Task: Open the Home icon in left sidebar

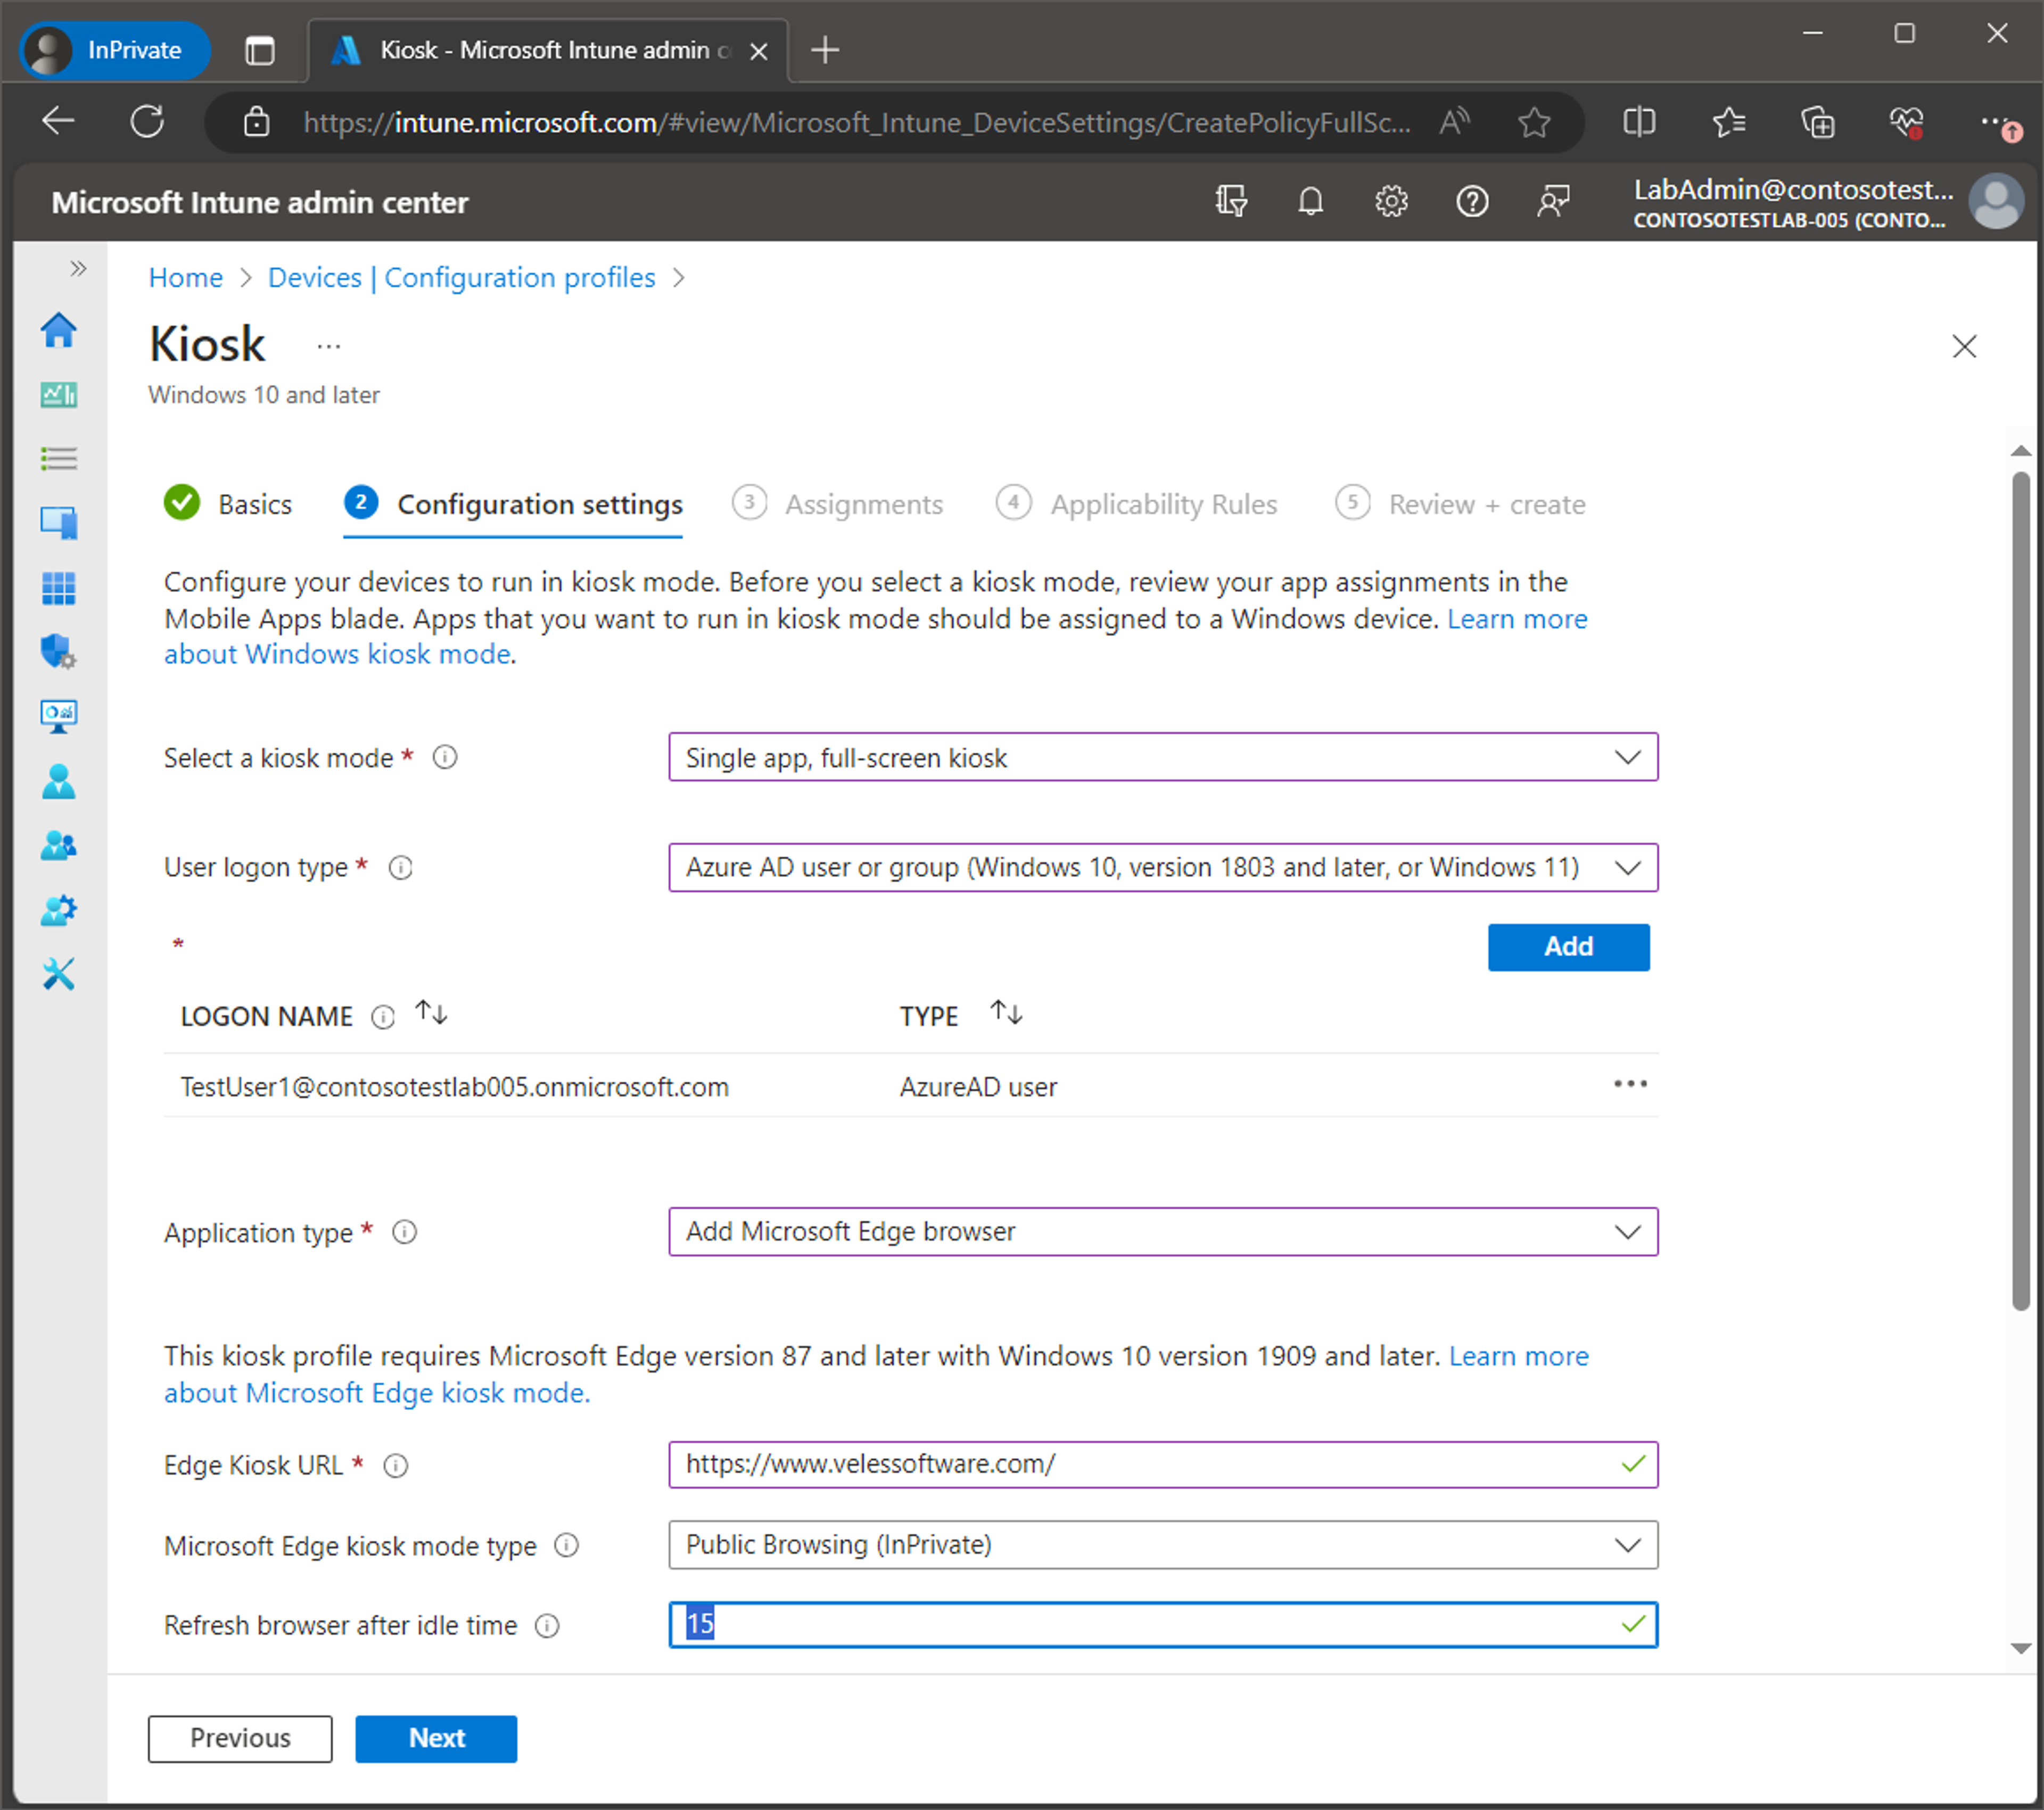Action: coord(59,330)
